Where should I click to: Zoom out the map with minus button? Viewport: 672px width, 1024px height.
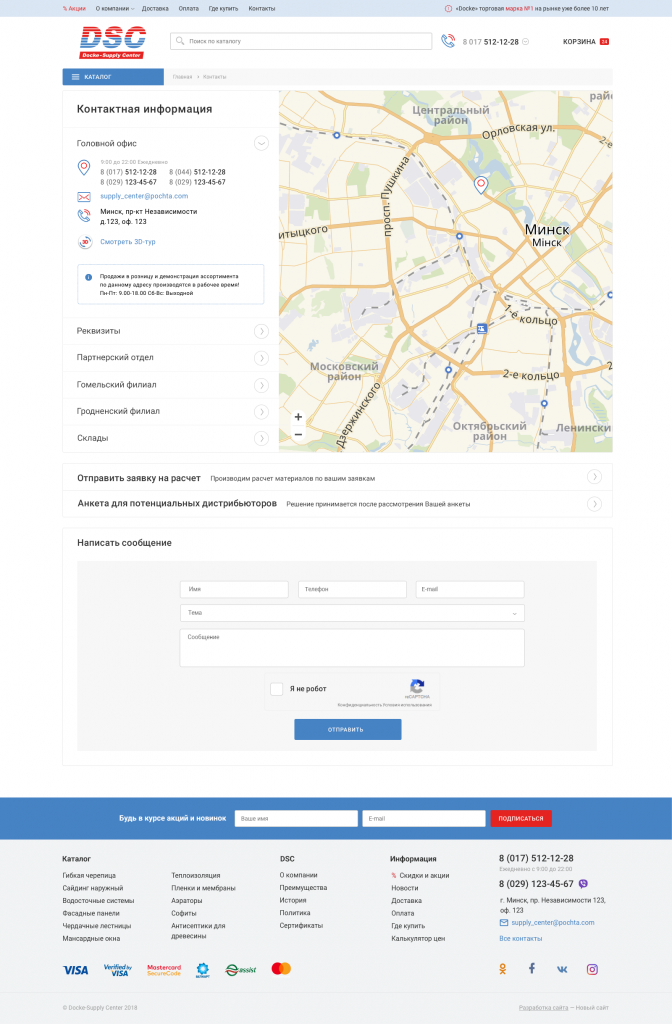[x=298, y=434]
